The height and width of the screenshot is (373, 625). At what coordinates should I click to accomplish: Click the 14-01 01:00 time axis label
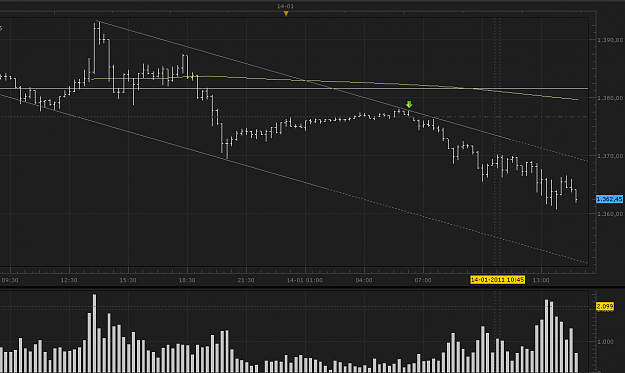coord(305,280)
